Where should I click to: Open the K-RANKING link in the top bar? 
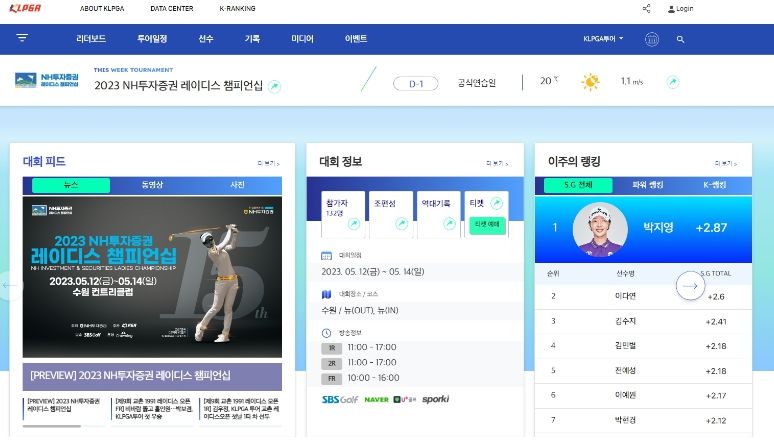tap(237, 9)
